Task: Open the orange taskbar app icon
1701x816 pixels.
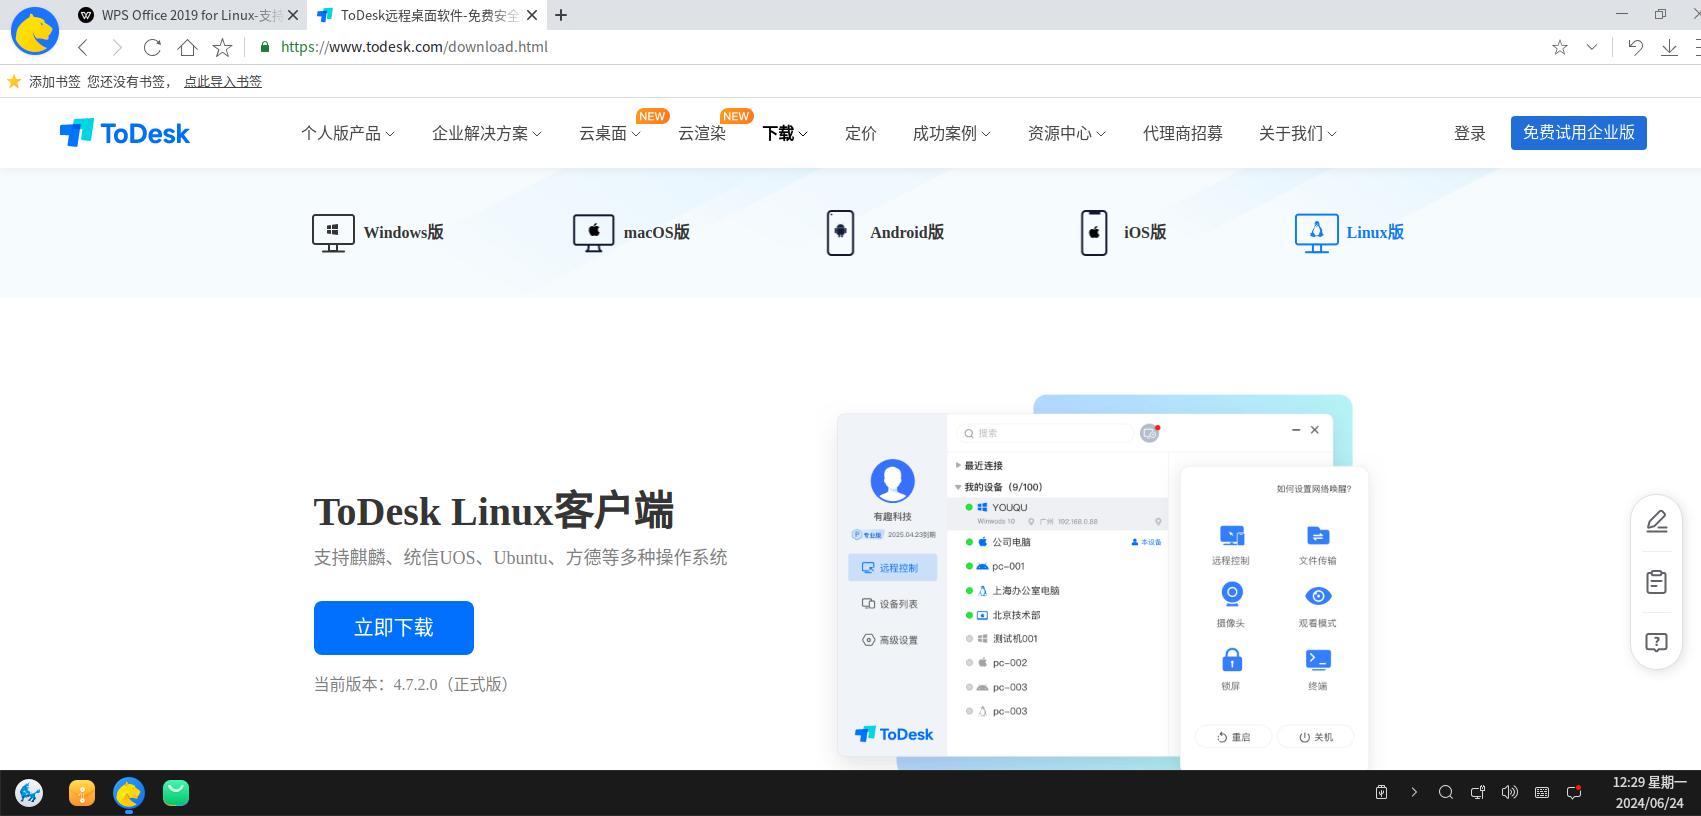Action: [82, 794]
